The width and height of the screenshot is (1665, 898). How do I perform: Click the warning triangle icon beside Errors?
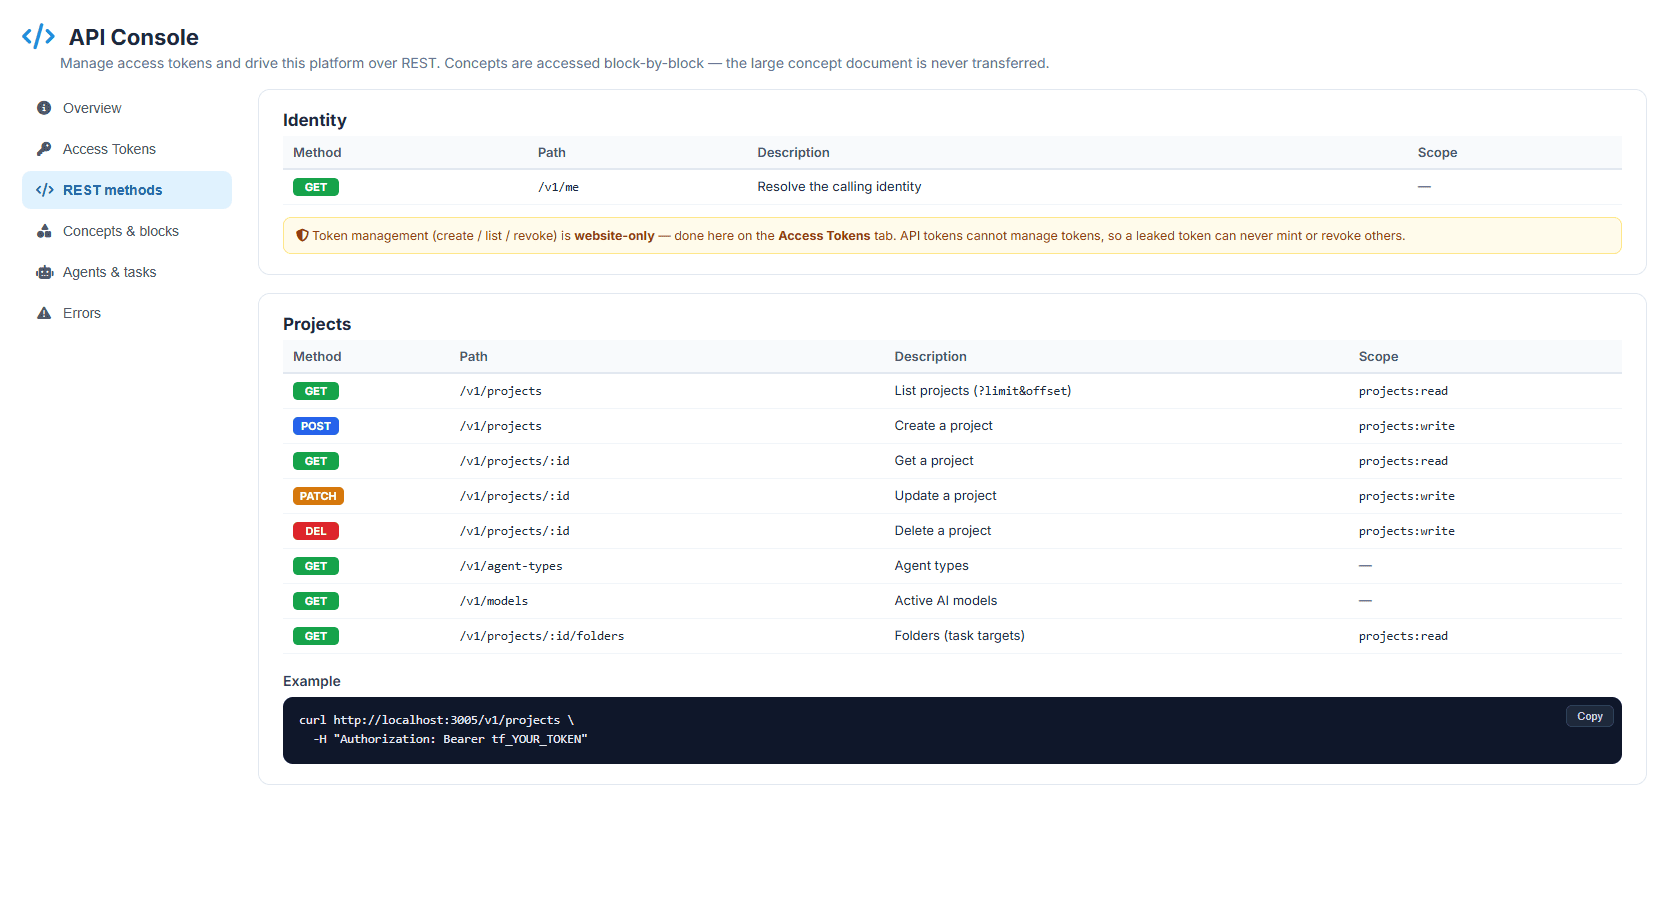click(44, 313)
